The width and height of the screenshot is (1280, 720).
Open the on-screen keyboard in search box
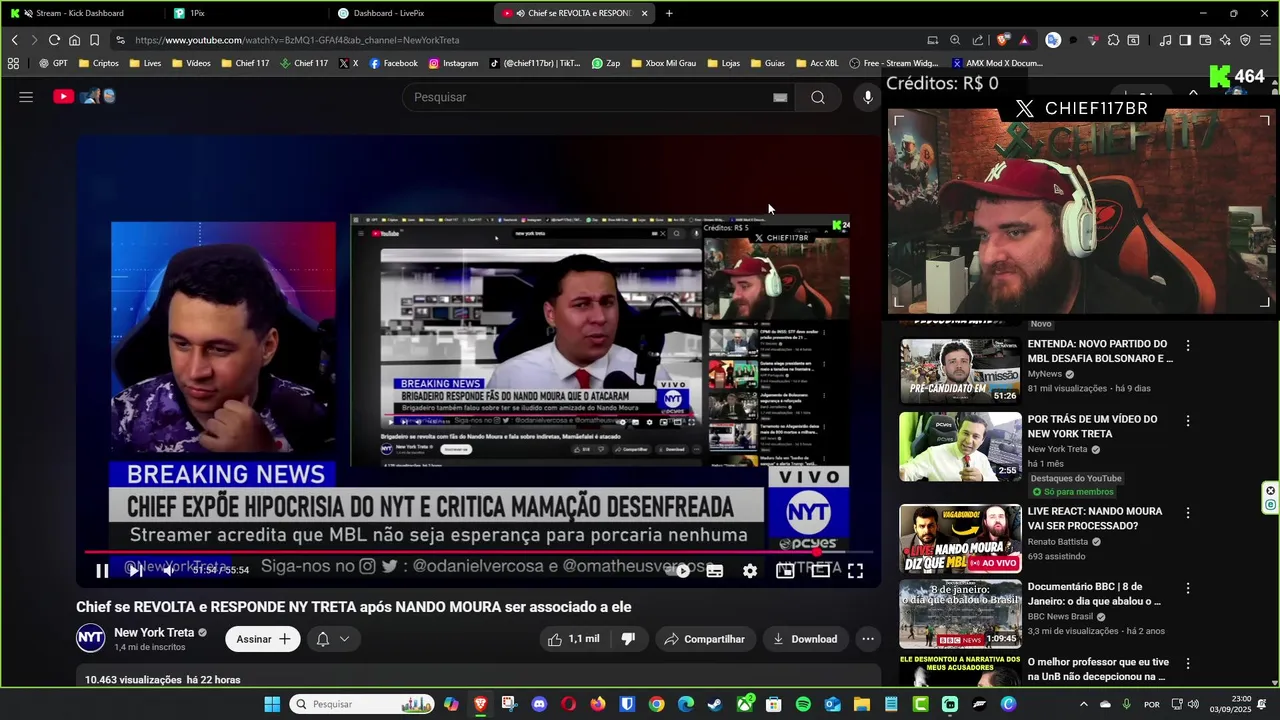(x=780, y=97)
